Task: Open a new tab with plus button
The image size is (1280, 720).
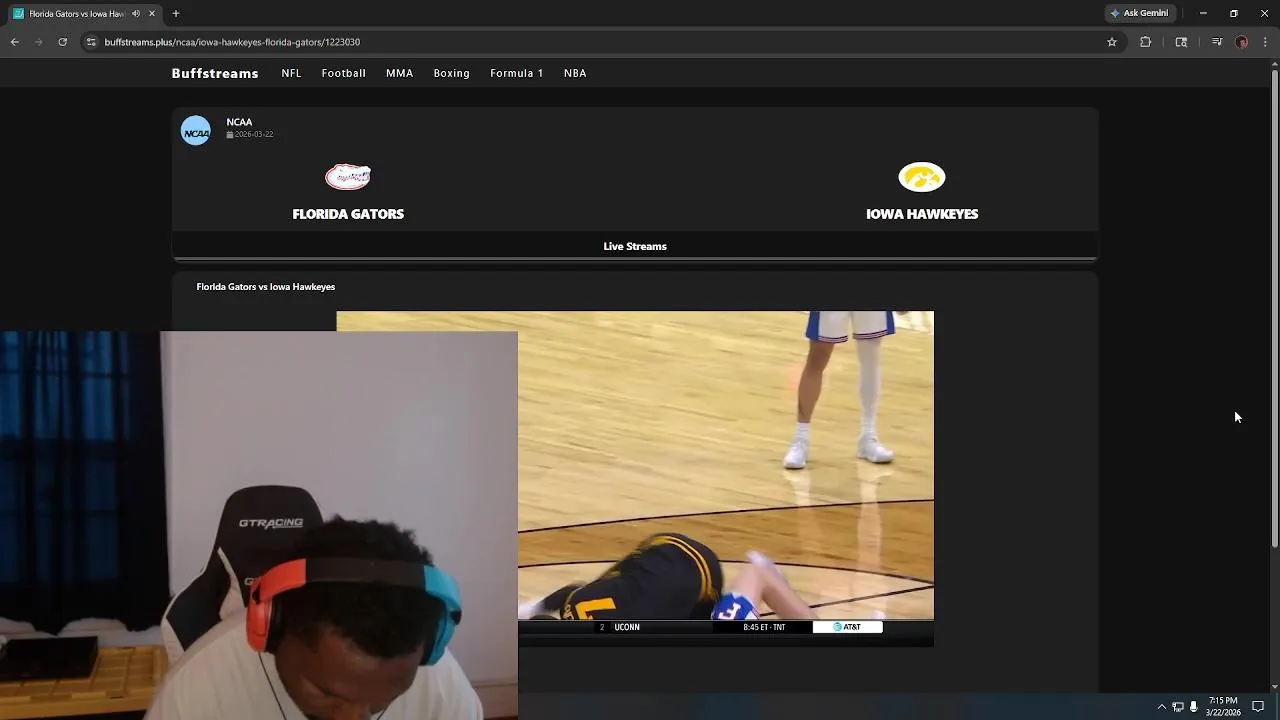Action: (x=176, y=14)
